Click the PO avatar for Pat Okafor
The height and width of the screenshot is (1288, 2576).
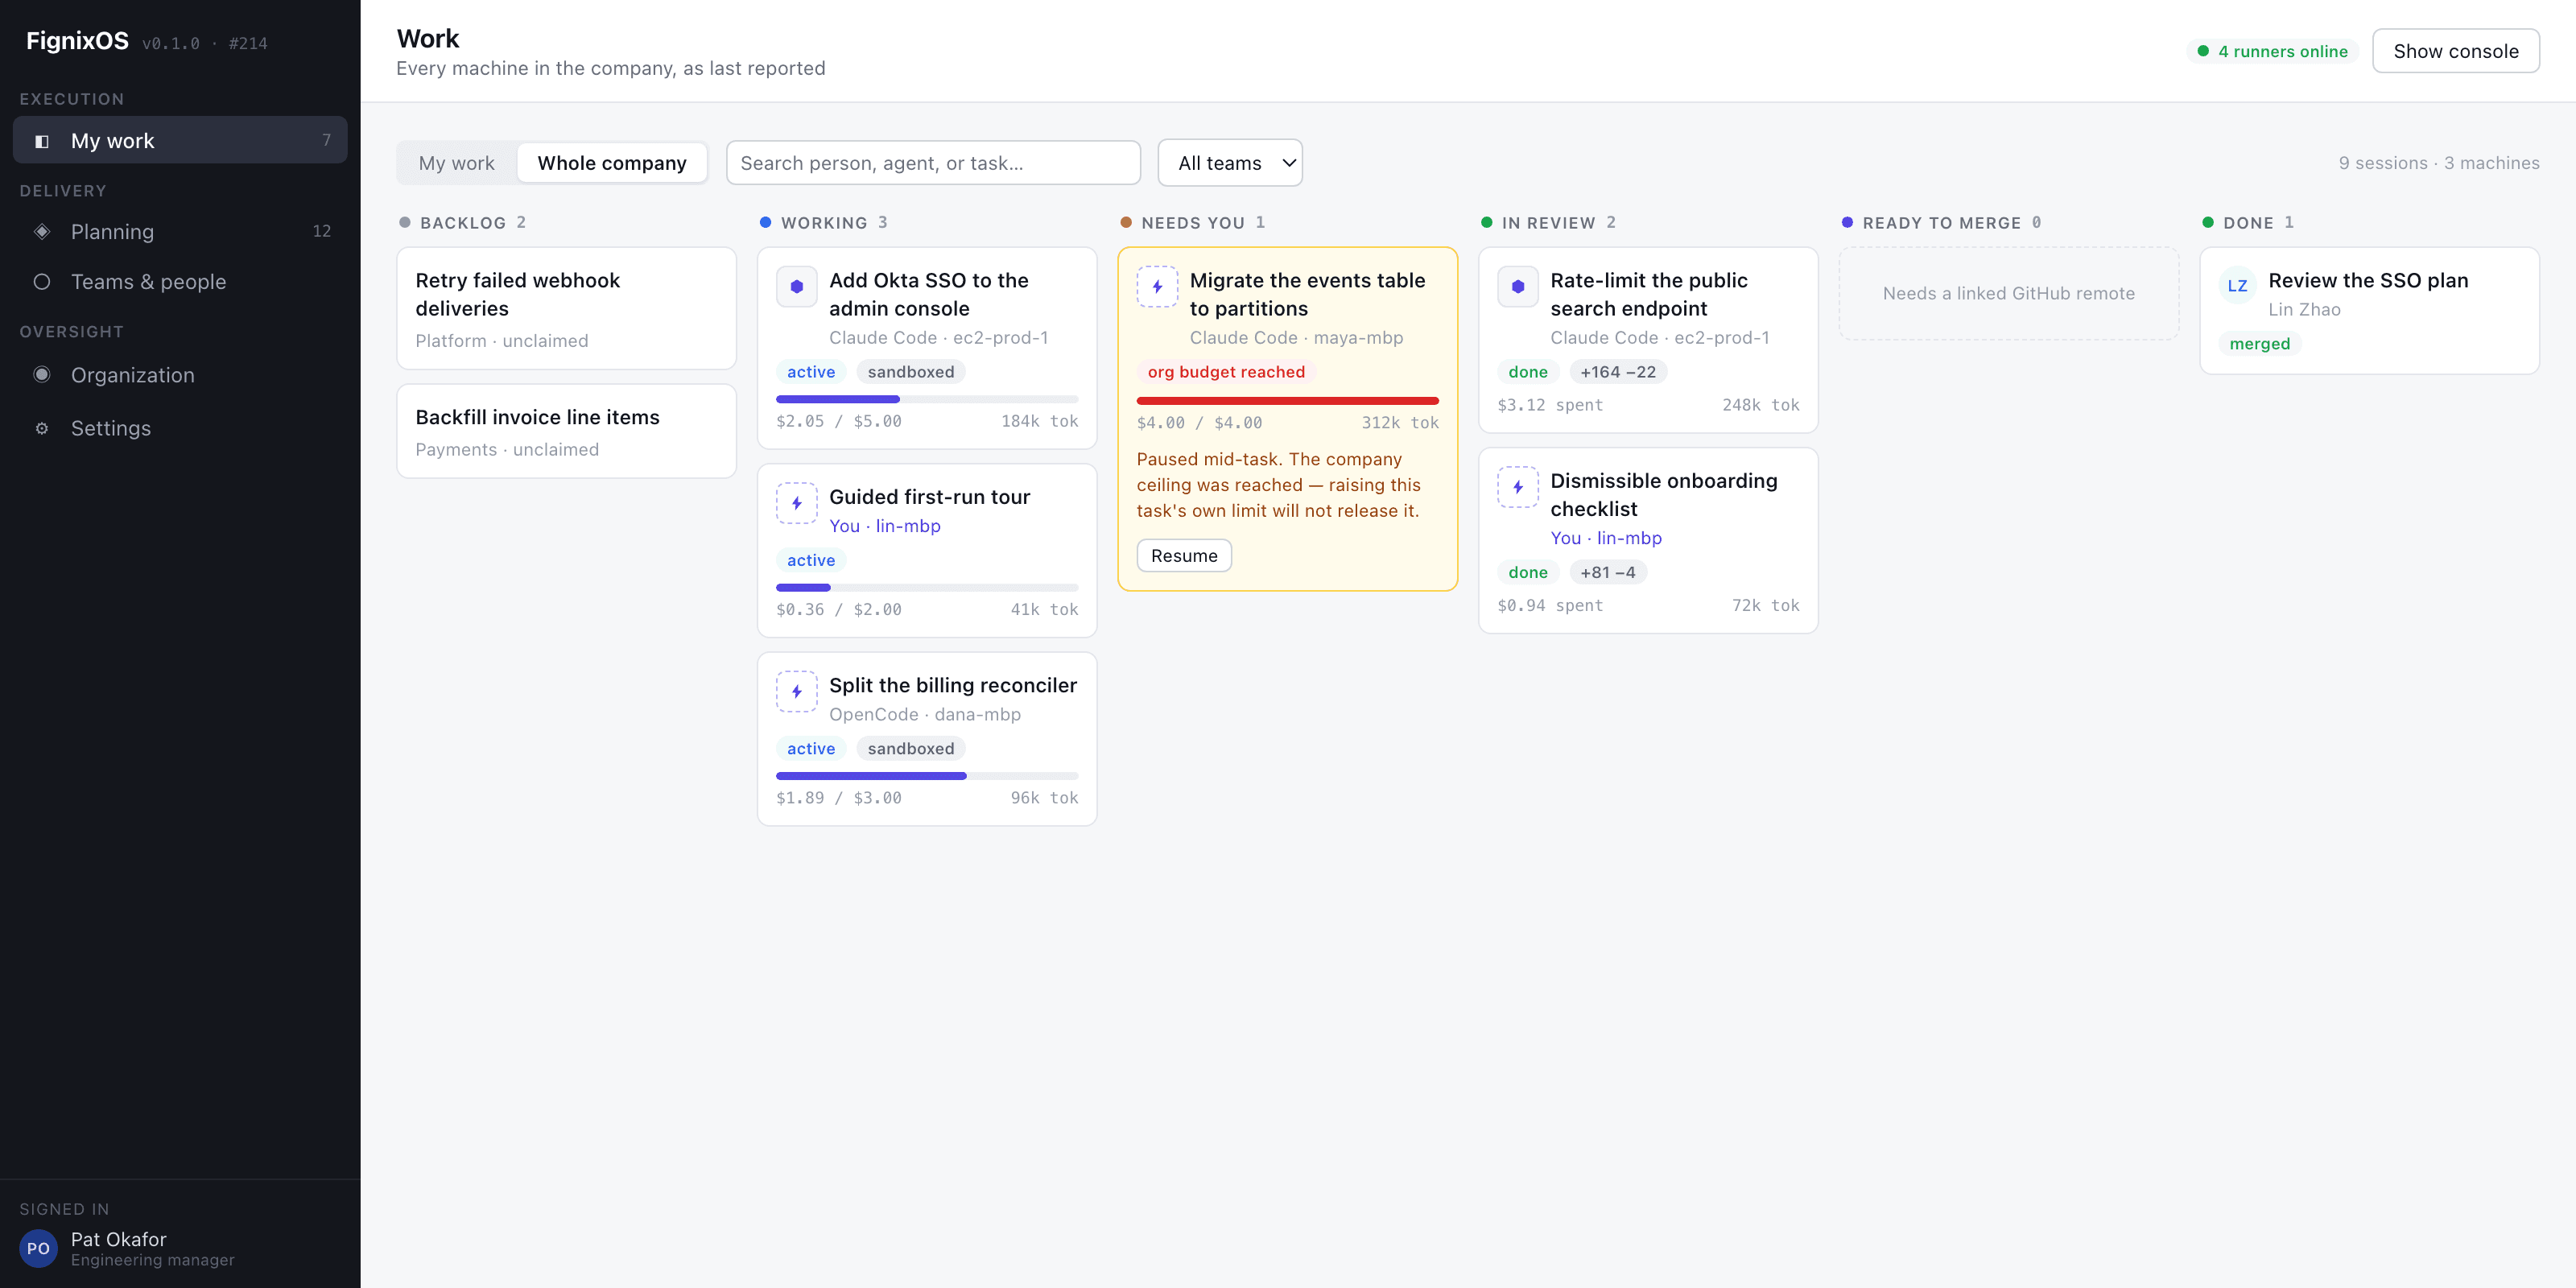38,1248
